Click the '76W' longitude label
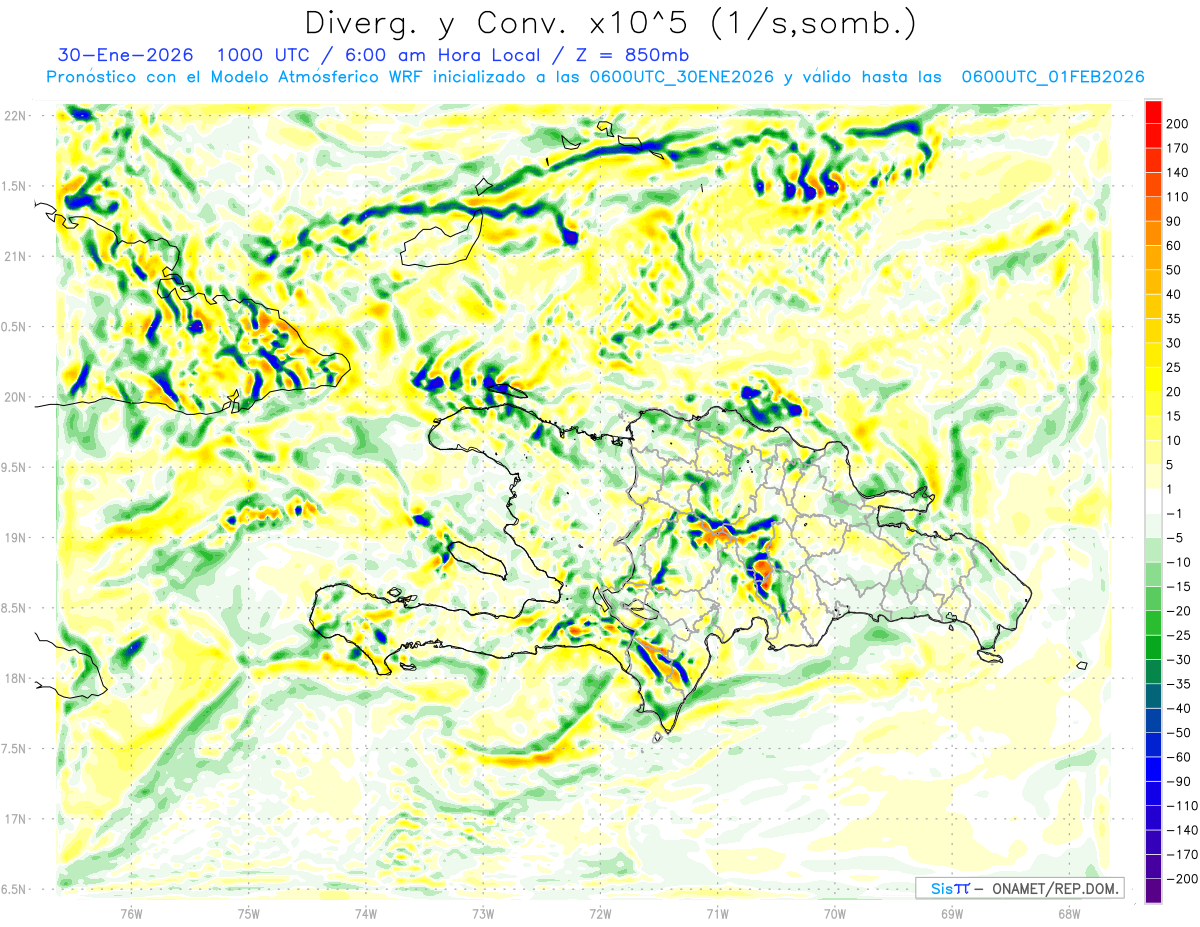 click(x=131, y=912)
